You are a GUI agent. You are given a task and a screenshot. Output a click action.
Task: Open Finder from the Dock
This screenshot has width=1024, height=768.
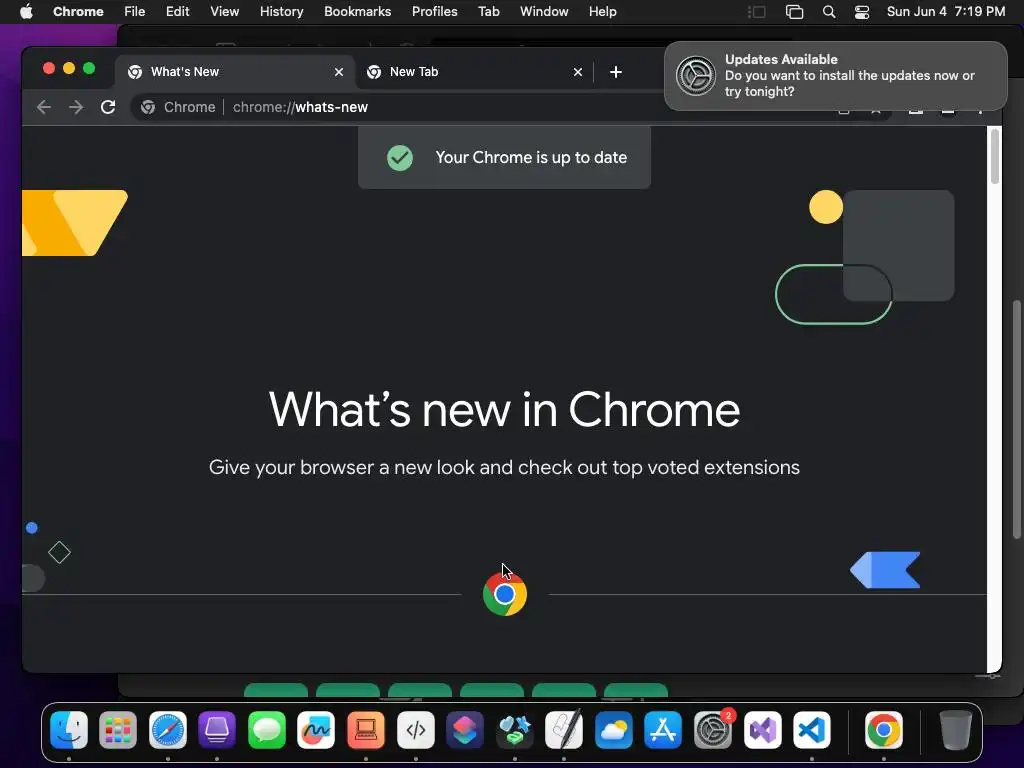click(69, 729)
